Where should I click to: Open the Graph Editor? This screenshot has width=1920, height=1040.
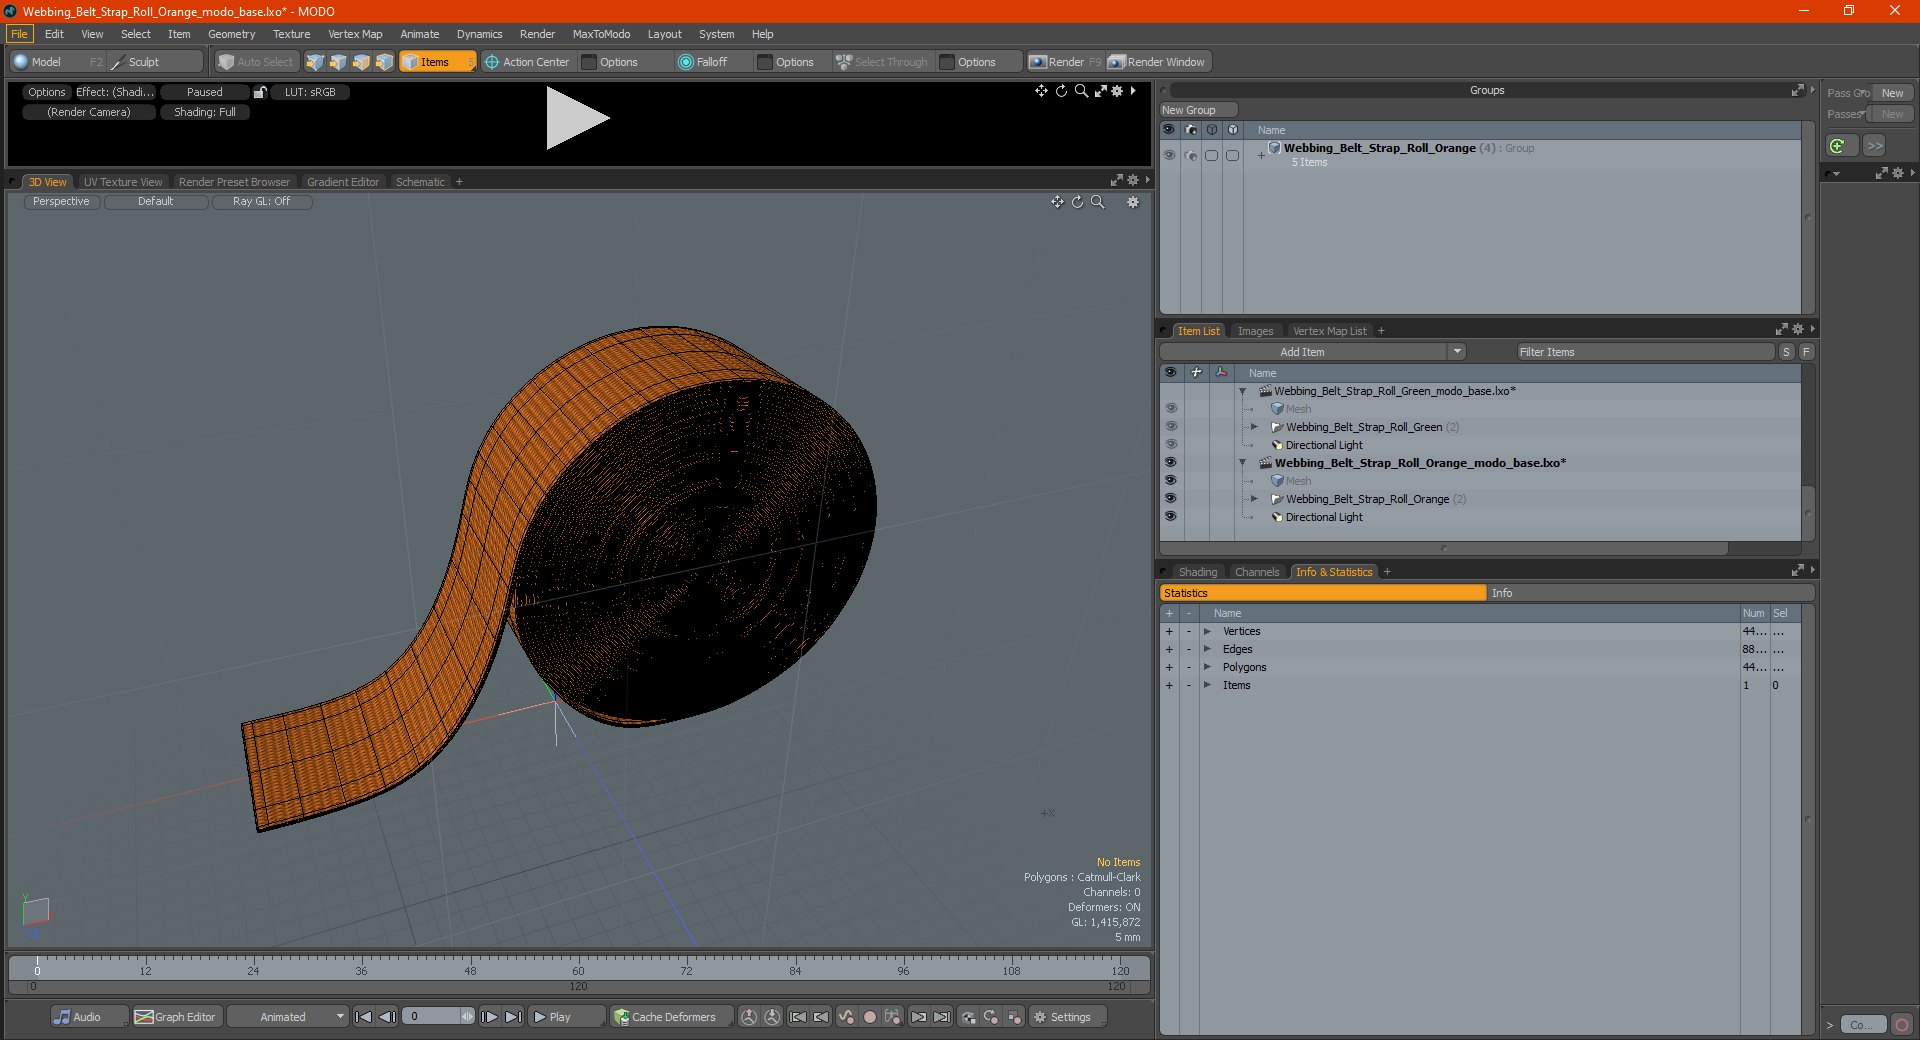click(x=176, y=1017)
